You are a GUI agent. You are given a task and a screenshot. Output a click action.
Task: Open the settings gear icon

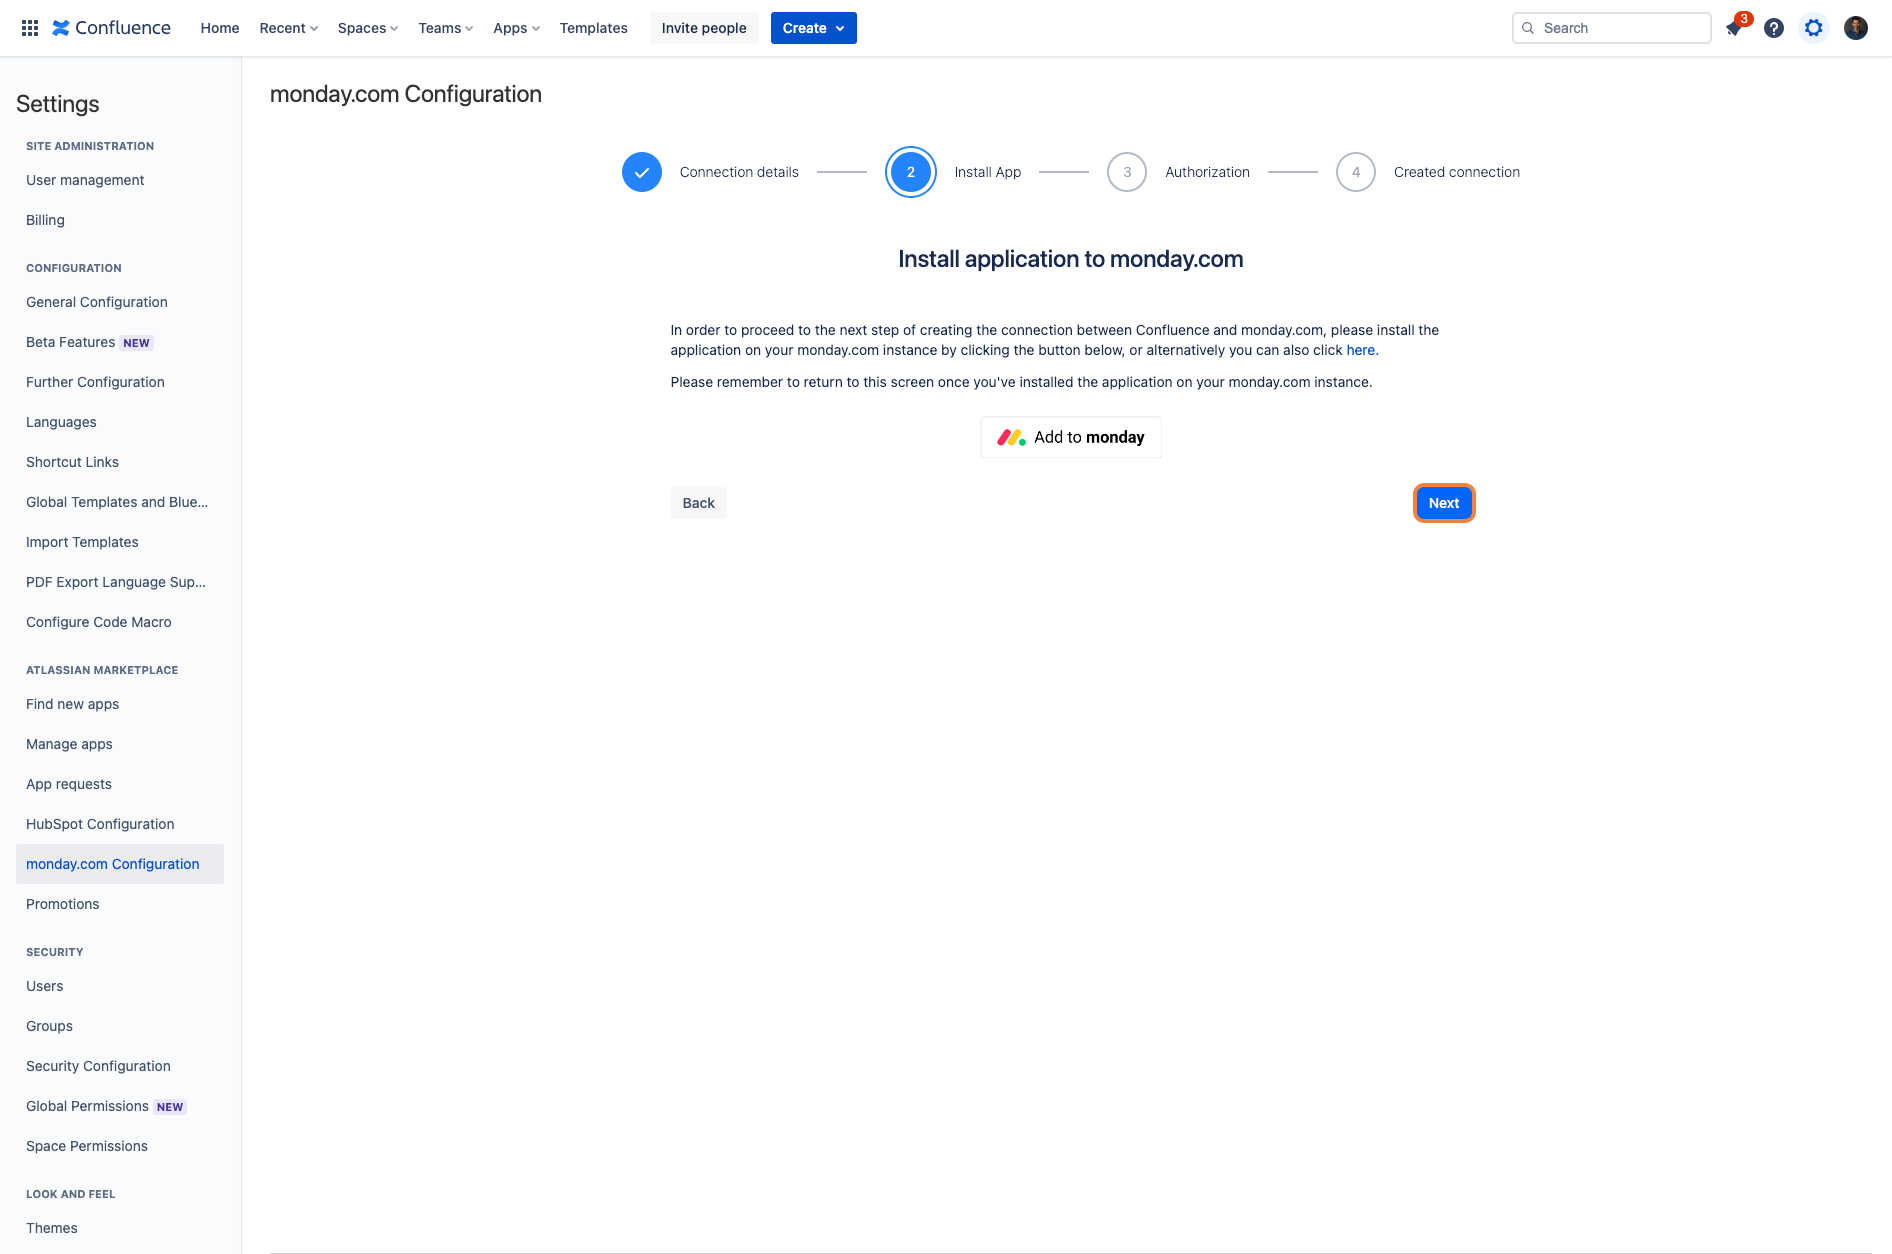tap(1814, 28)
